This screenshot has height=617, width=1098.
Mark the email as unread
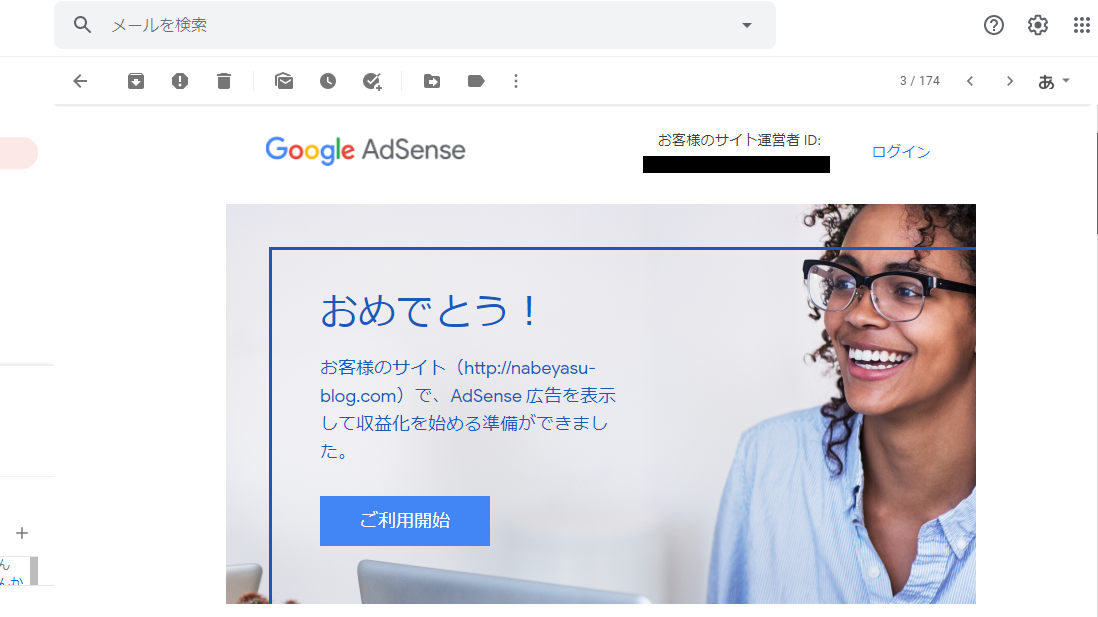pos(284,81)
